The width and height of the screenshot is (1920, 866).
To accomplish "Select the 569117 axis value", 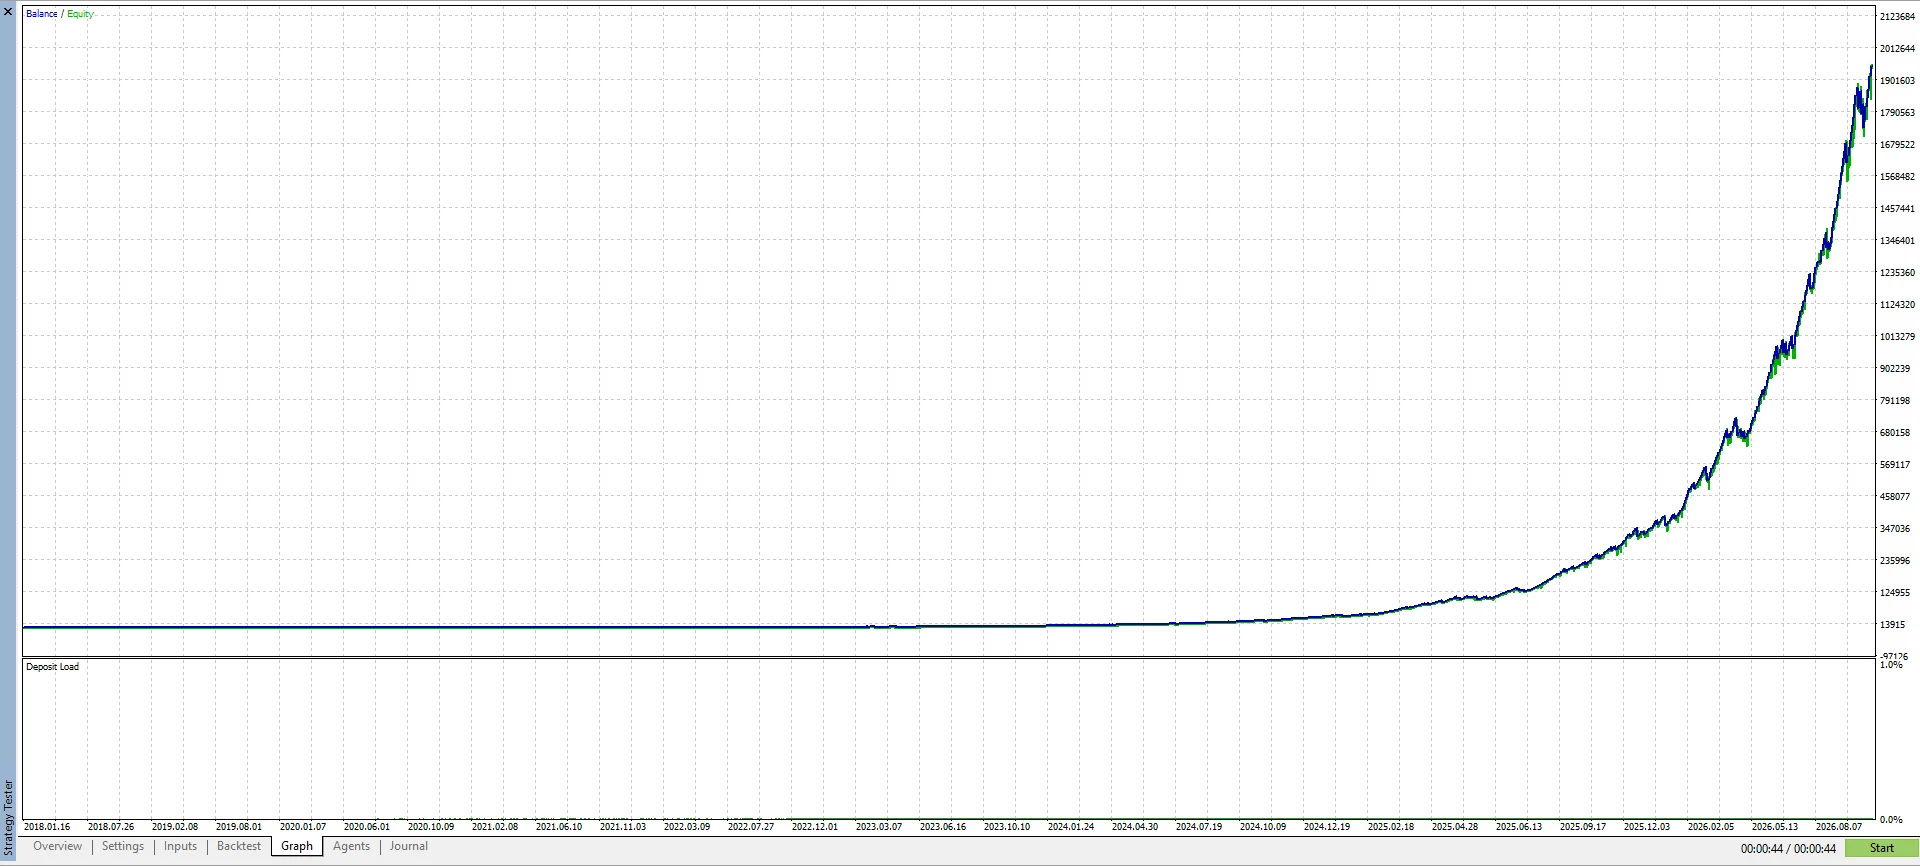I will 1895,465.
